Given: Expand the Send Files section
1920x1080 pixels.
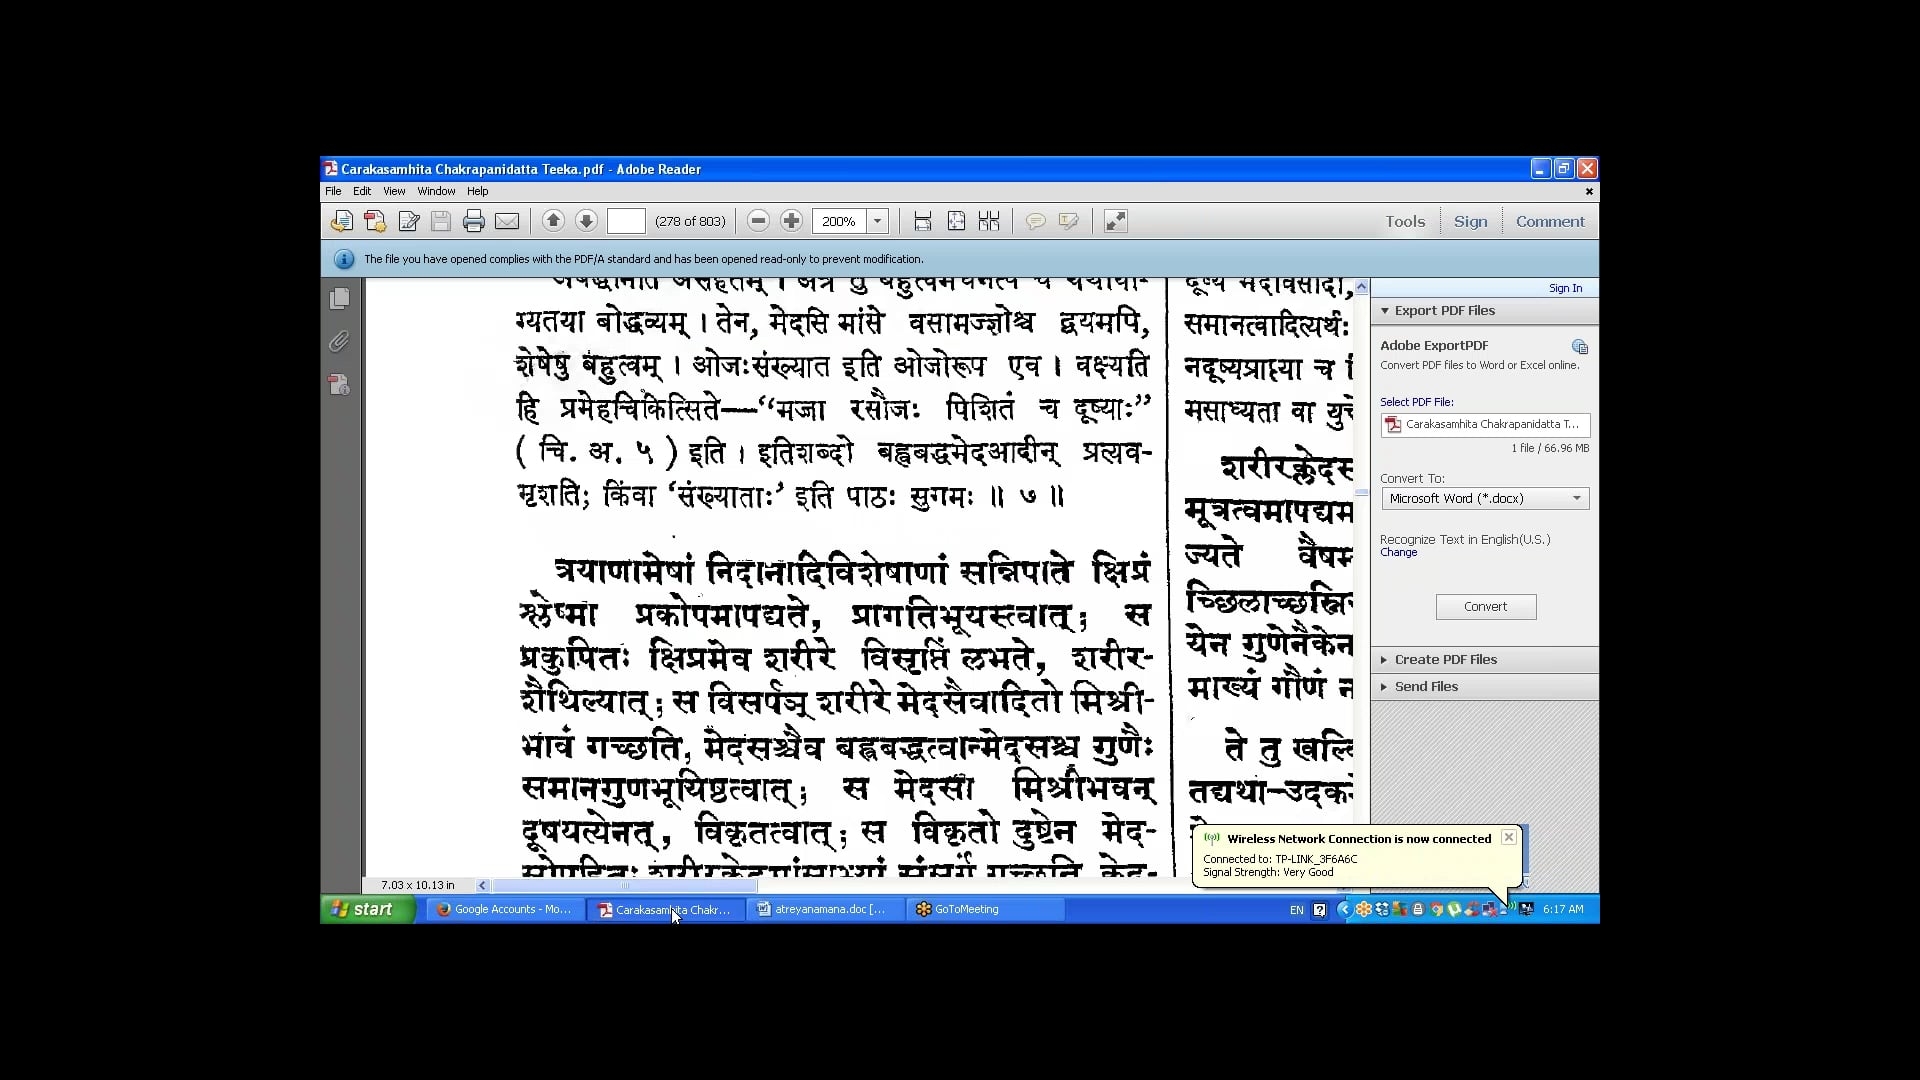Looking at the screenshot, I should point(1426,687).
